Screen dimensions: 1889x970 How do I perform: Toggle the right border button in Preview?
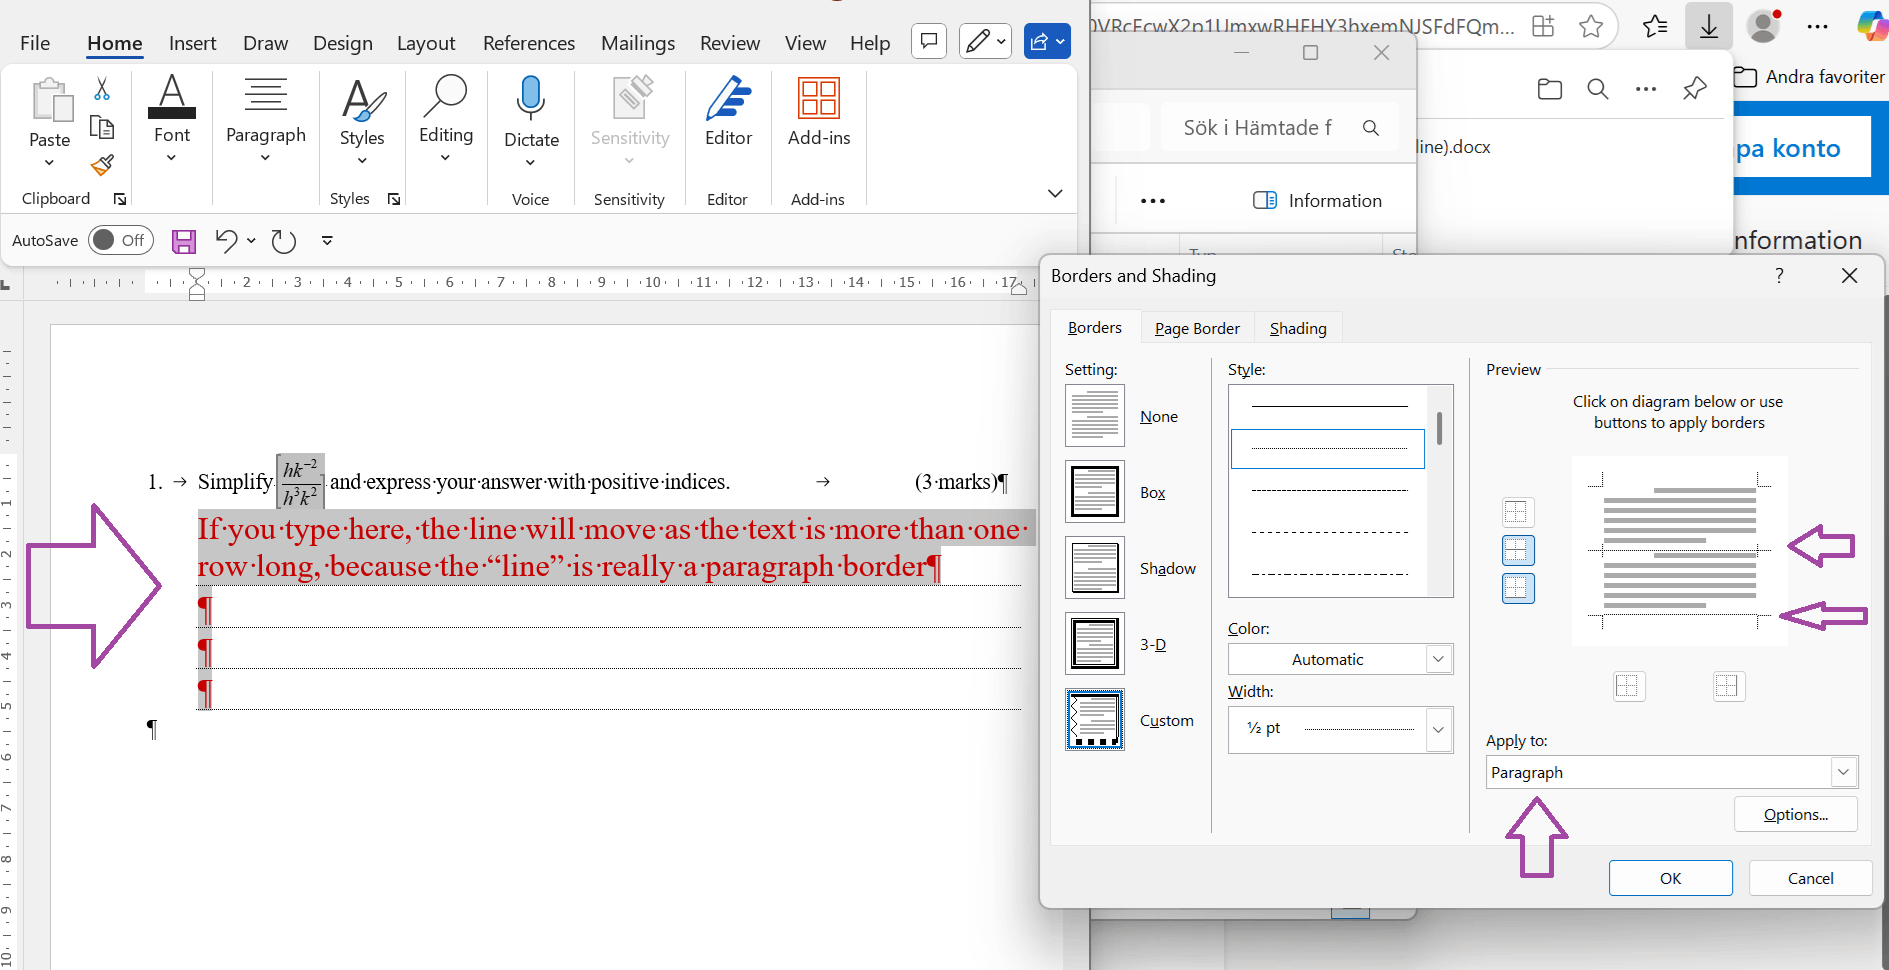point(1727,686)
